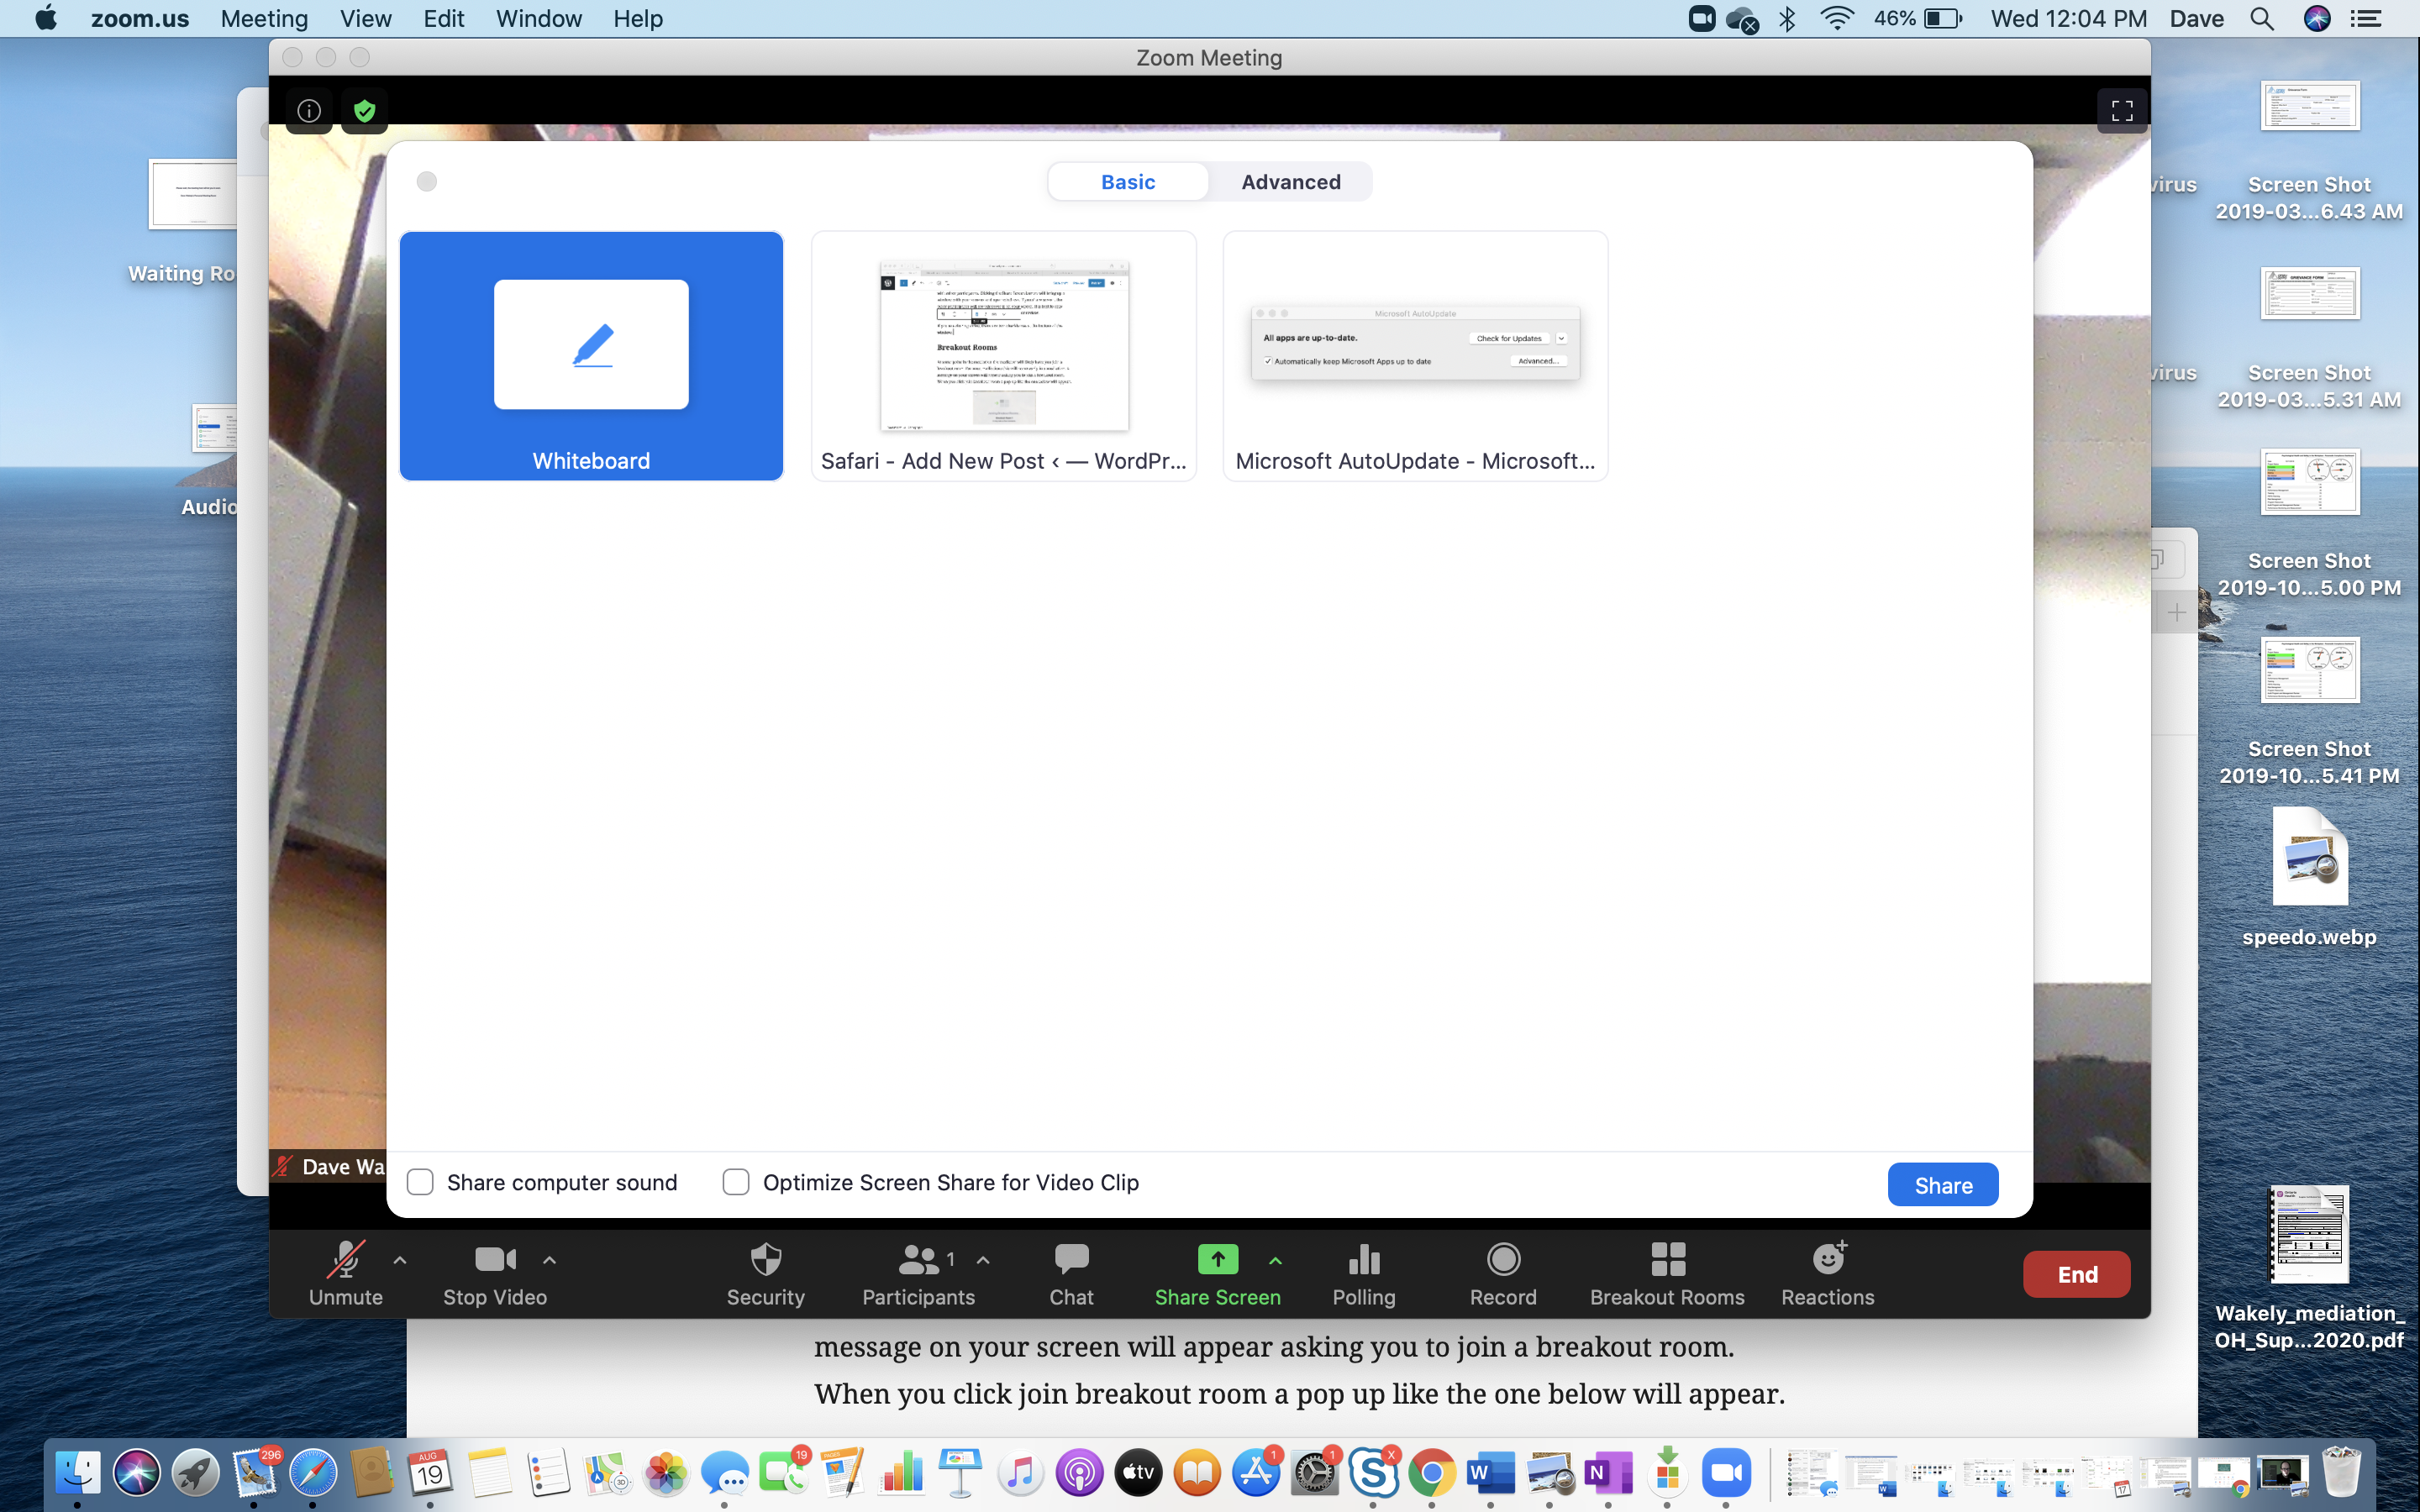
Task: Enable Share computer sound checkbox
Action: pos(420,1182)
